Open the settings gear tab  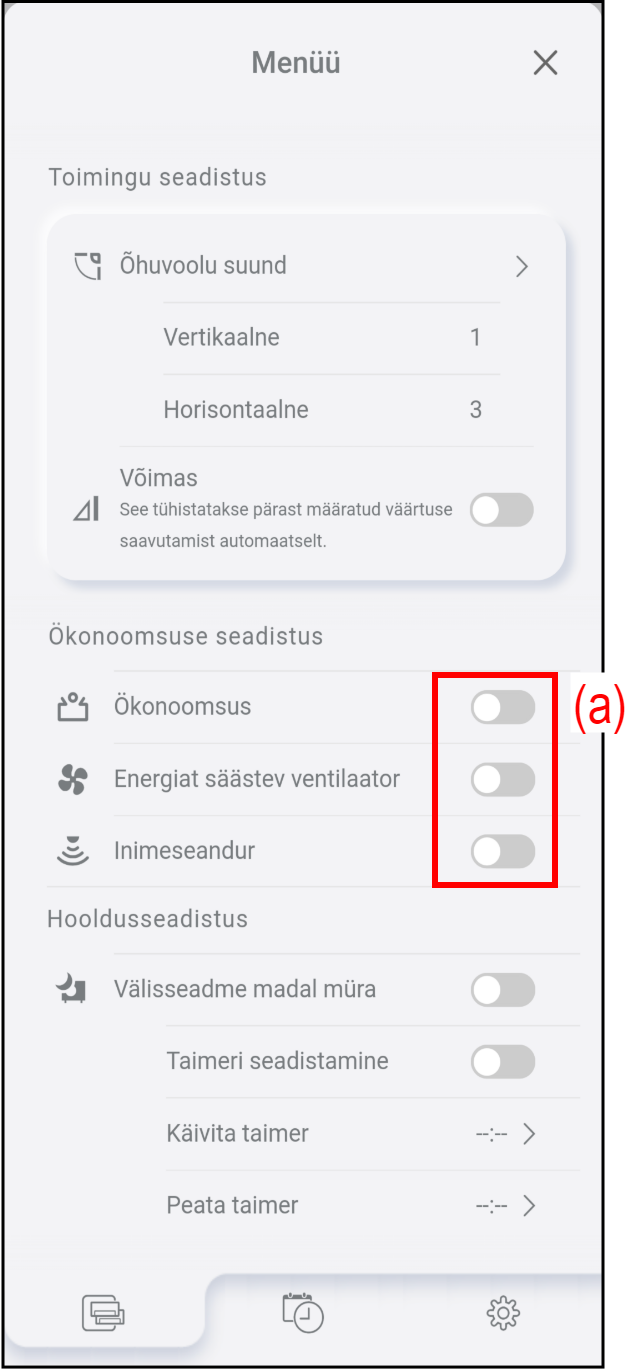[503, 1312]
